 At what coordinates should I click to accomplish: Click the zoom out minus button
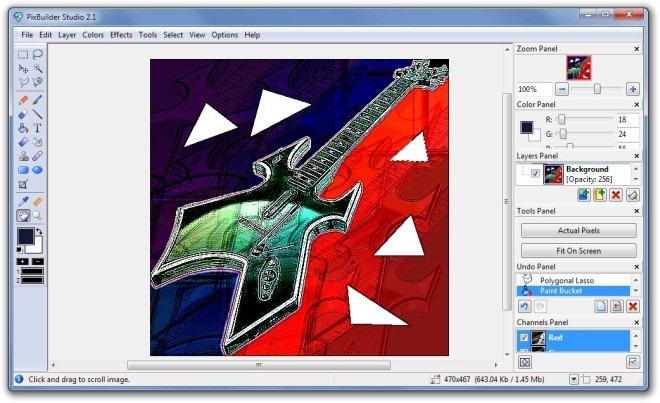[x=562, y=89]
